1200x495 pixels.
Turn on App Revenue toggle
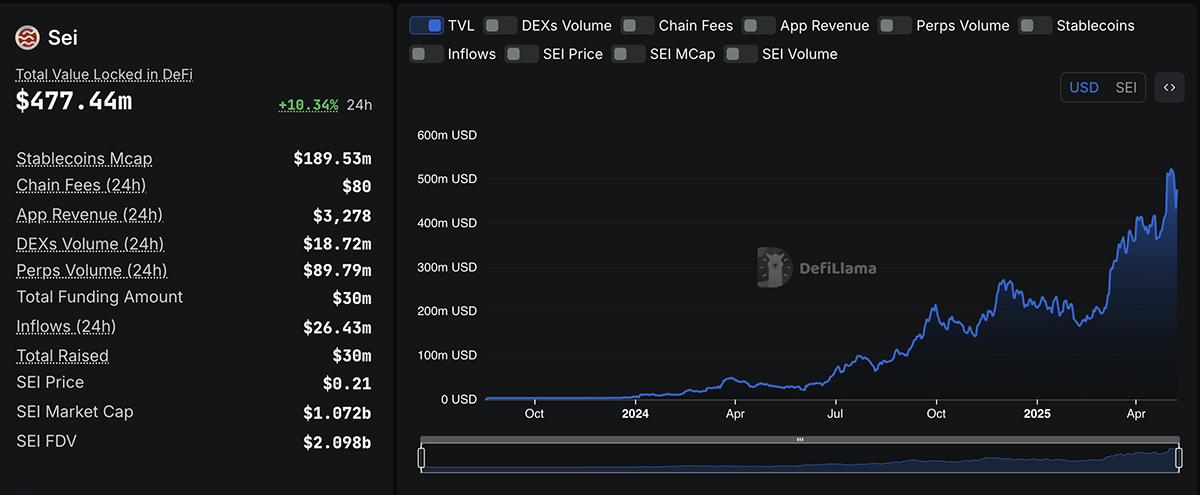click(759, 25)
